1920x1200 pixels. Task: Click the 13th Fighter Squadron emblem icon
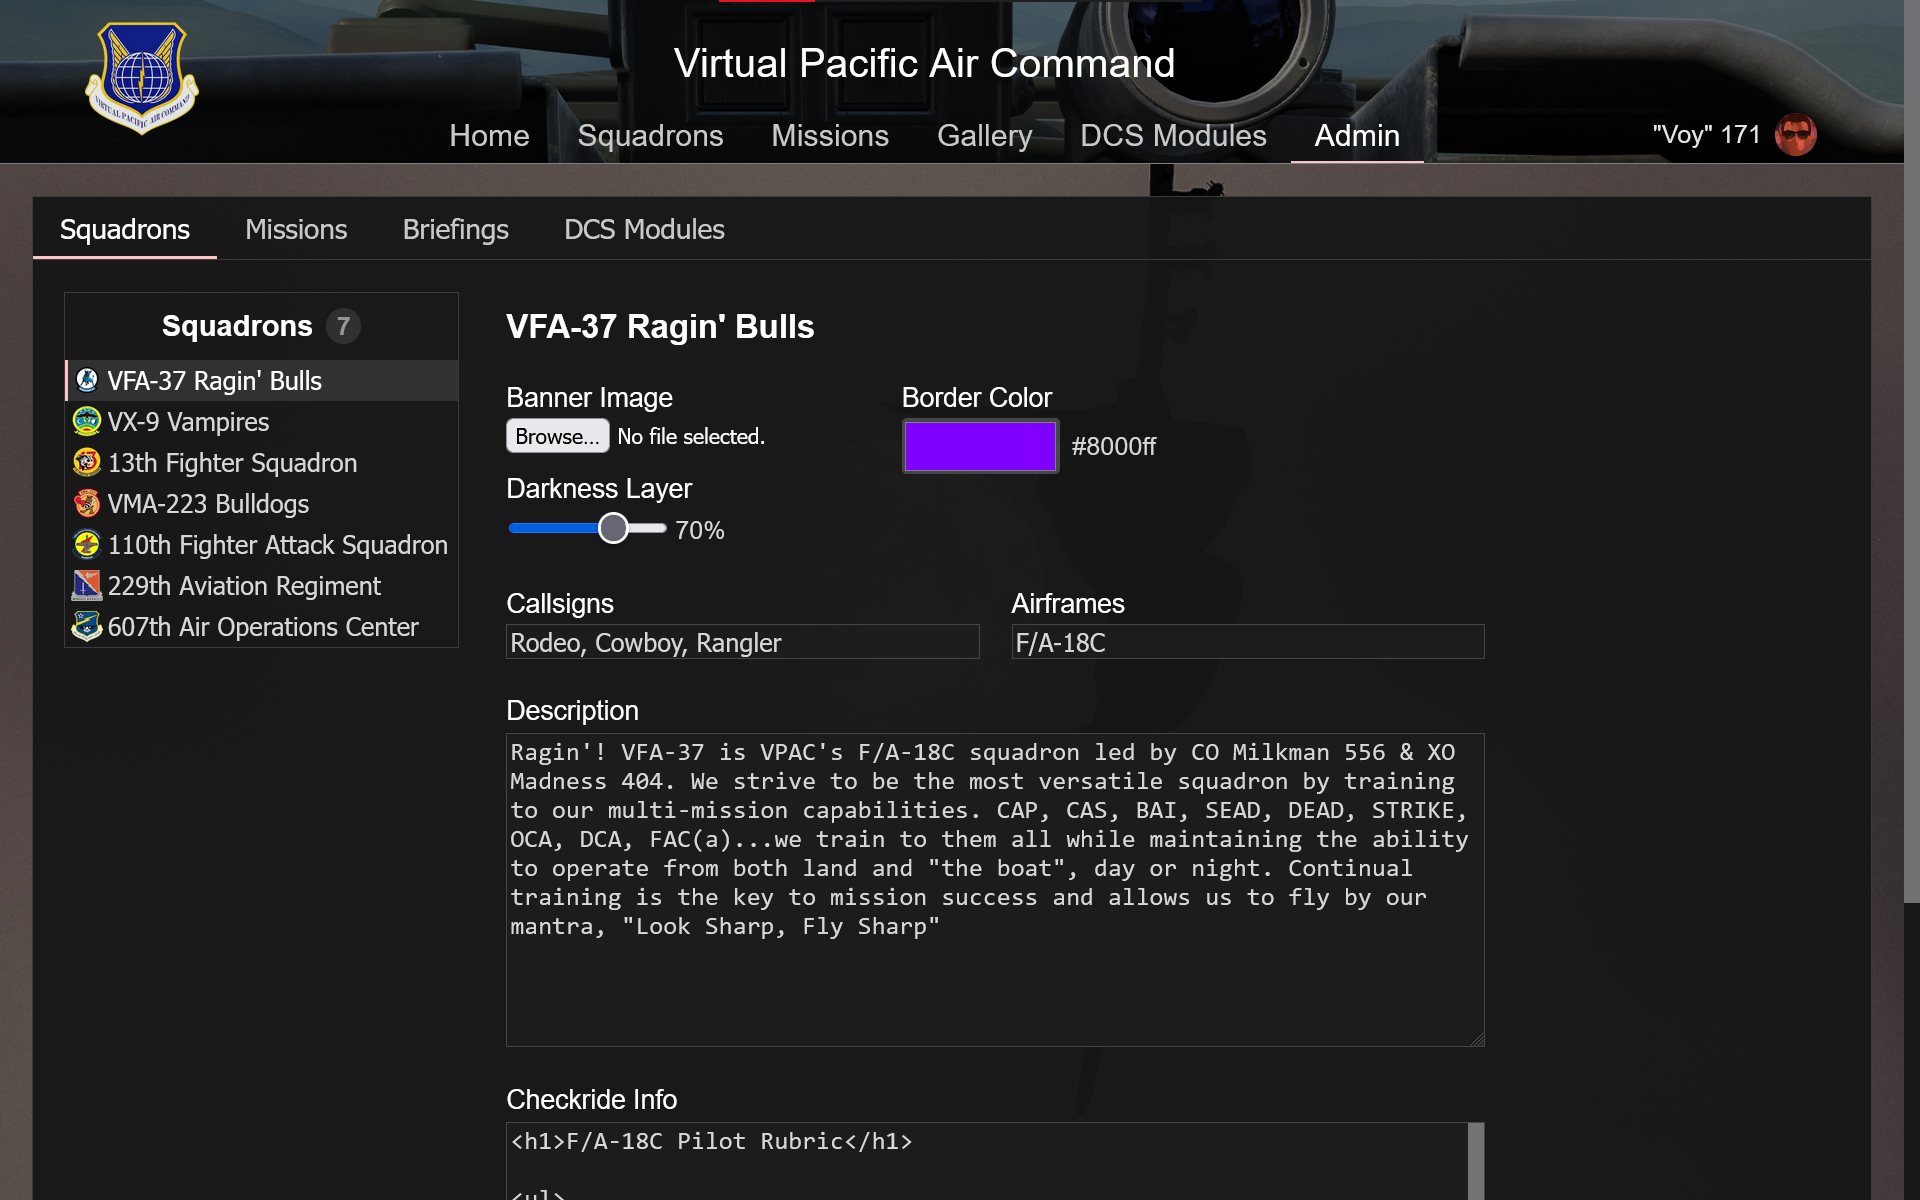[87, 462]
